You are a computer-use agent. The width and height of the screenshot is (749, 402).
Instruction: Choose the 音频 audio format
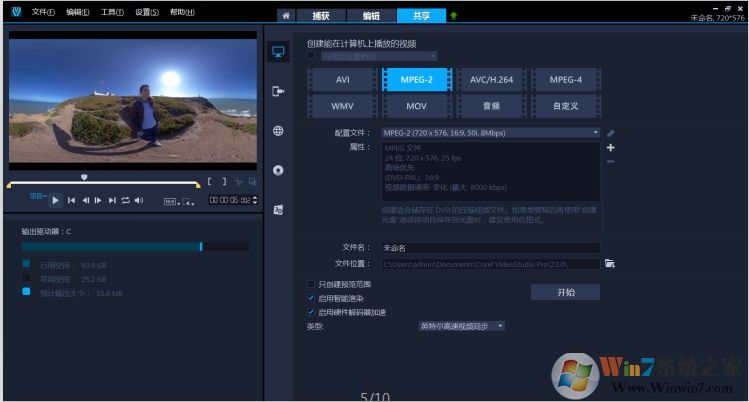coord(491,106)
